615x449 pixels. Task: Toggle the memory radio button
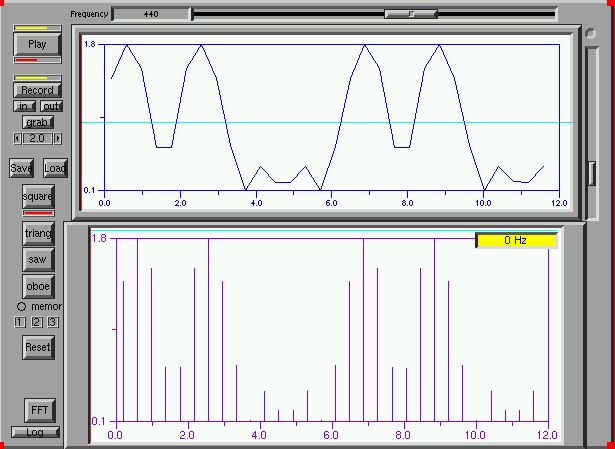pos(21,306)
